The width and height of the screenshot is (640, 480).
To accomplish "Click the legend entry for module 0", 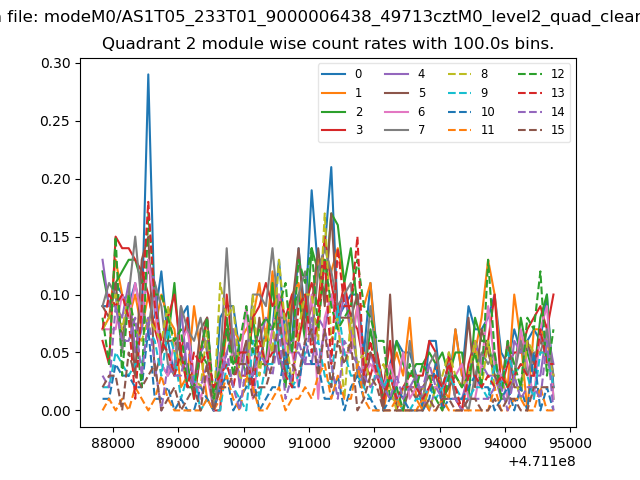I will click(x=342, y=74).
